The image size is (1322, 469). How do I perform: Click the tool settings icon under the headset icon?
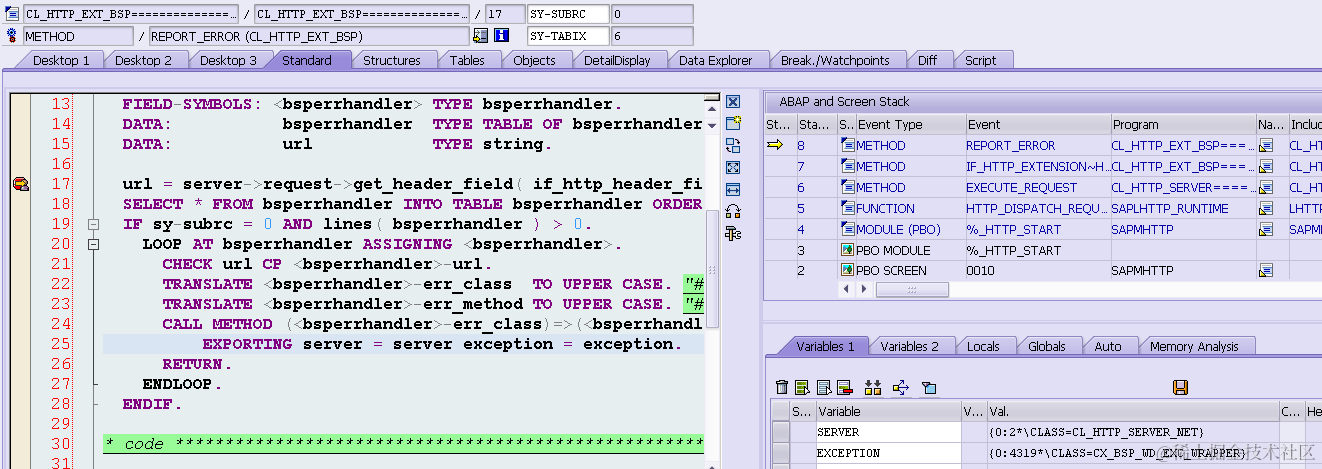click(732, 234)
